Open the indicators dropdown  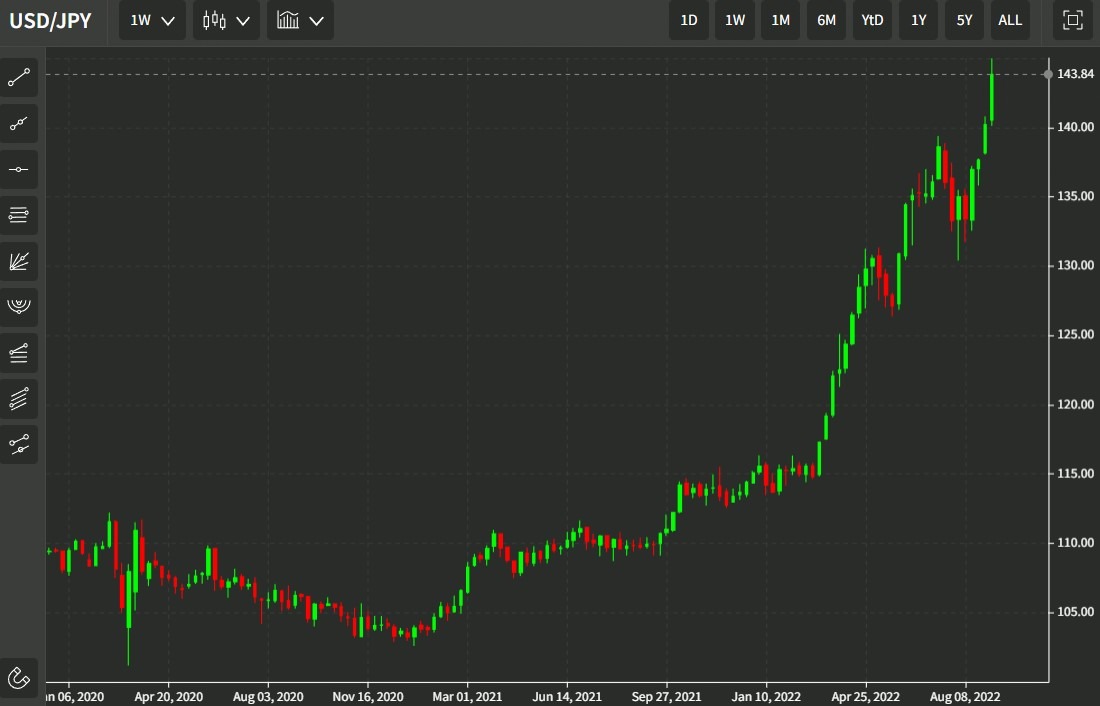(x=300, y=20)
